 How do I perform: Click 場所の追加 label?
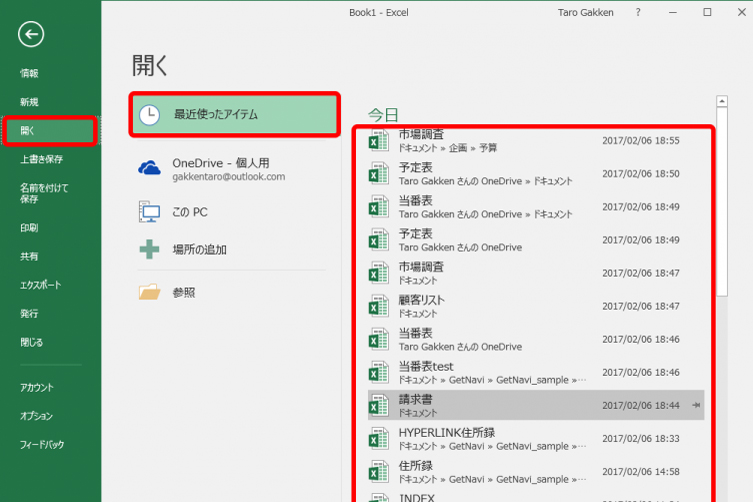coord(199,249)
